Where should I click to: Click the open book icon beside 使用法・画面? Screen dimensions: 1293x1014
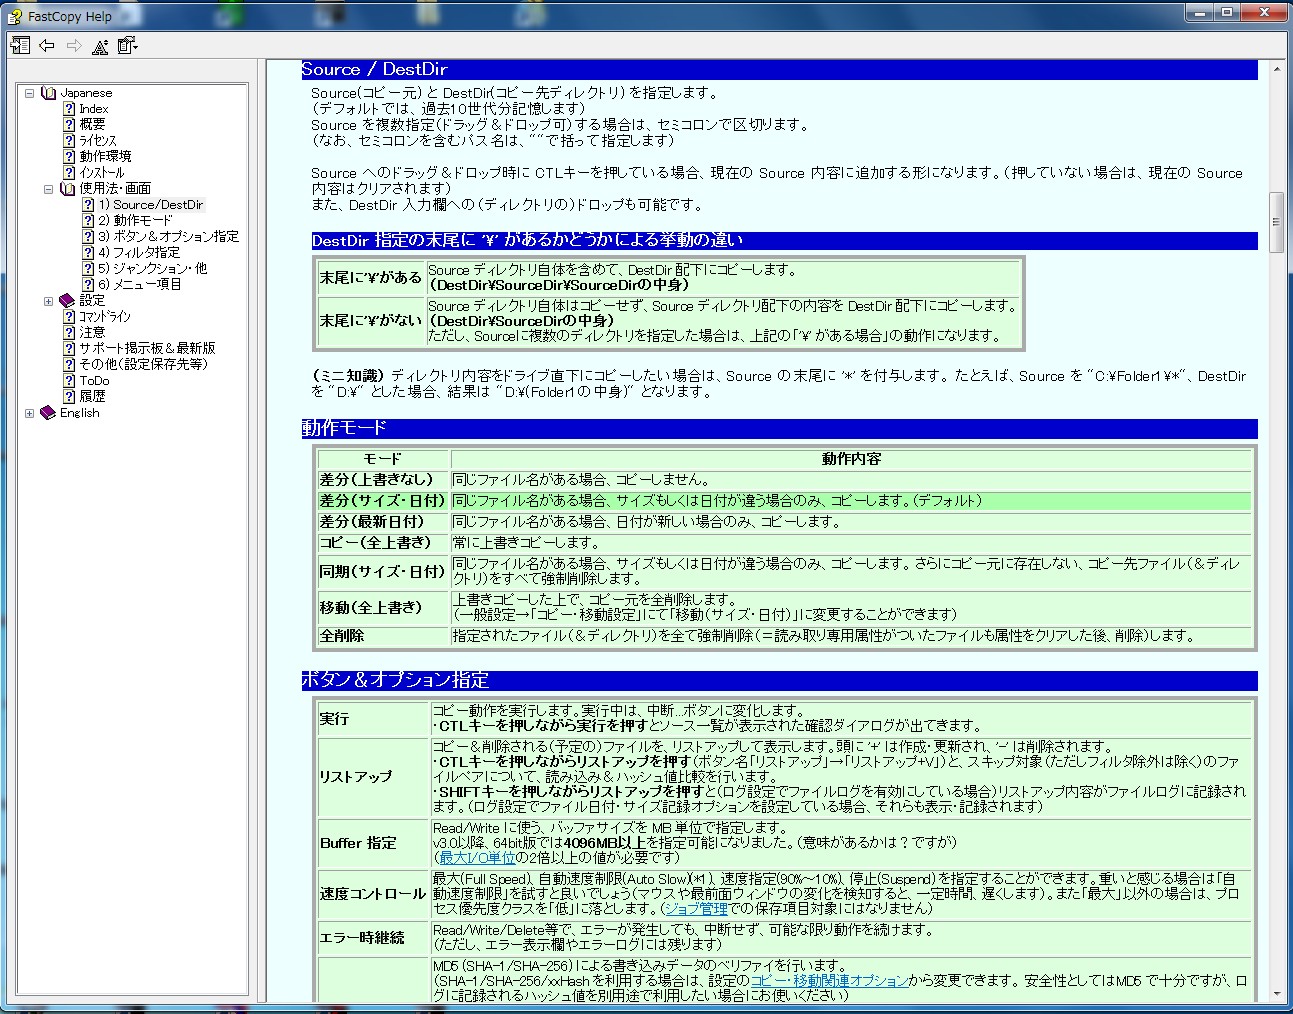[67, 188]
